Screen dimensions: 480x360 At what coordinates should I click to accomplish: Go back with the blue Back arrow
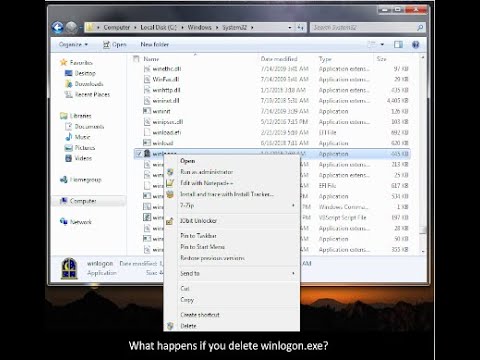coord(58,27)
